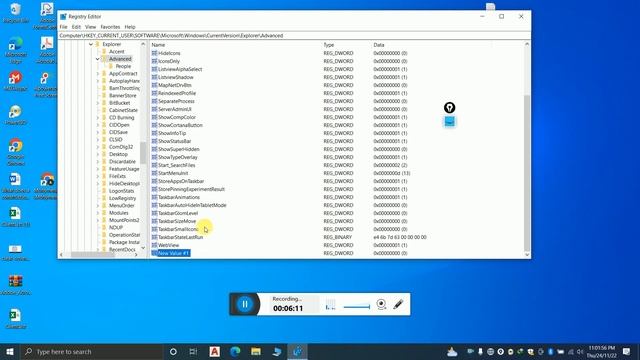This screenshot has width=640, height=360.
Task: Open the notification center icon
Action: point(627,351)
